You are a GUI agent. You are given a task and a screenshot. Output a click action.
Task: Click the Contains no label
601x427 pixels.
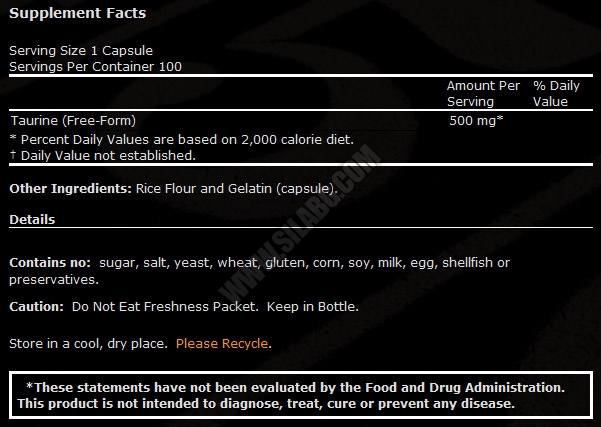[50, 263]
